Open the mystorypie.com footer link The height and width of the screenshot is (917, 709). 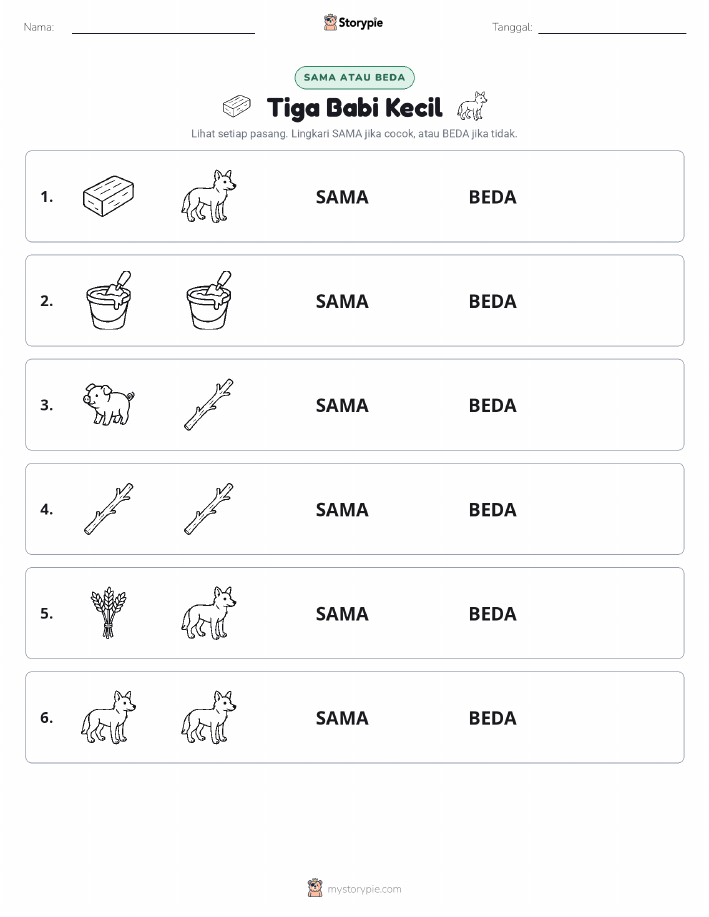(364, 889)
